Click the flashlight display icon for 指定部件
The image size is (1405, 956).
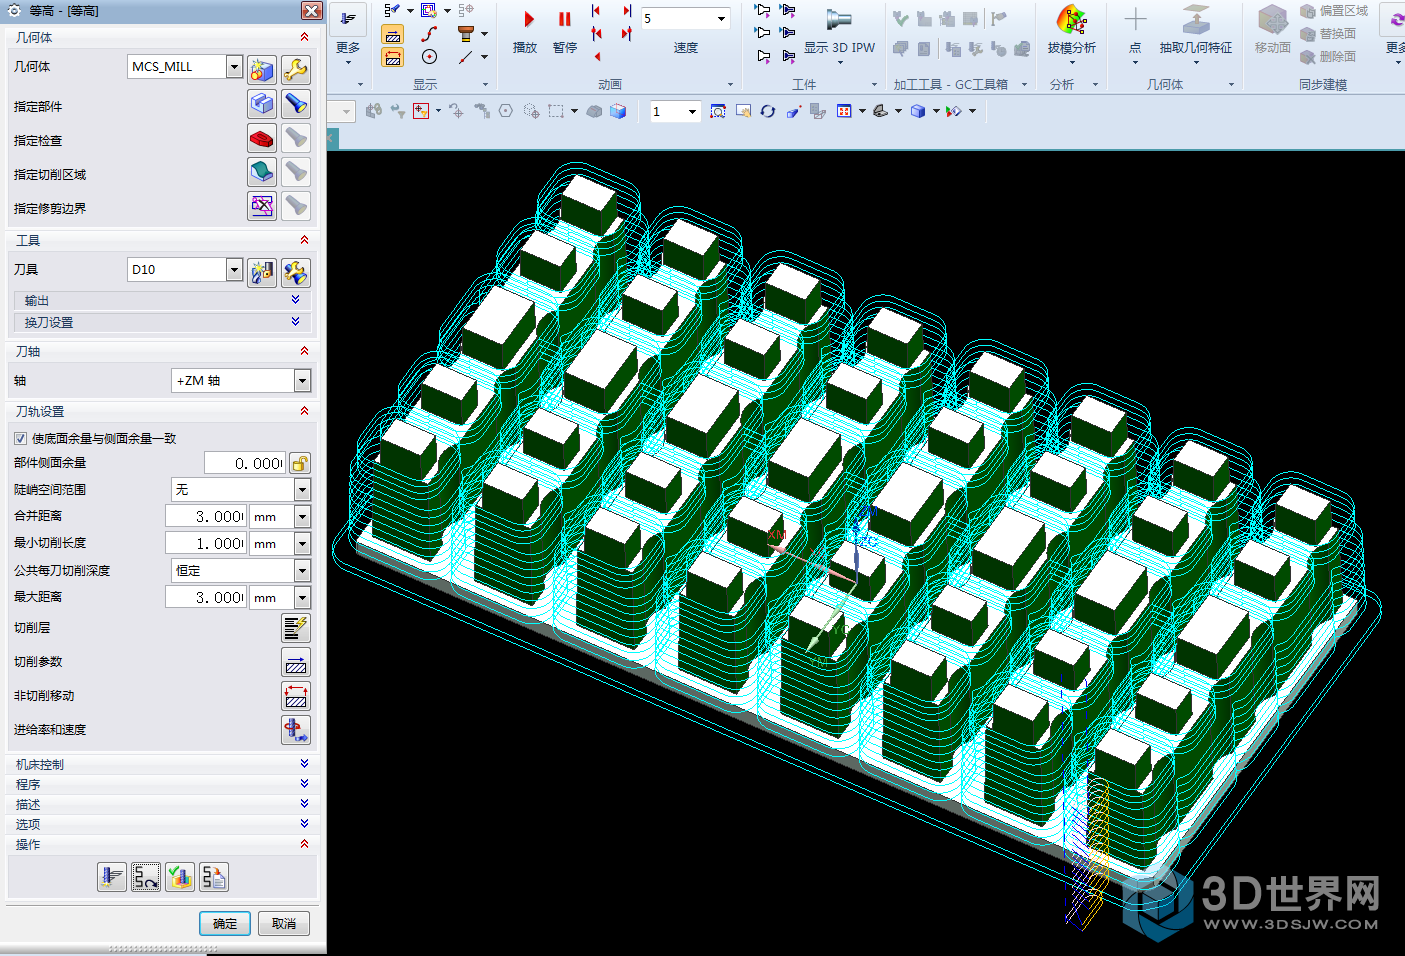coord(296,104)
